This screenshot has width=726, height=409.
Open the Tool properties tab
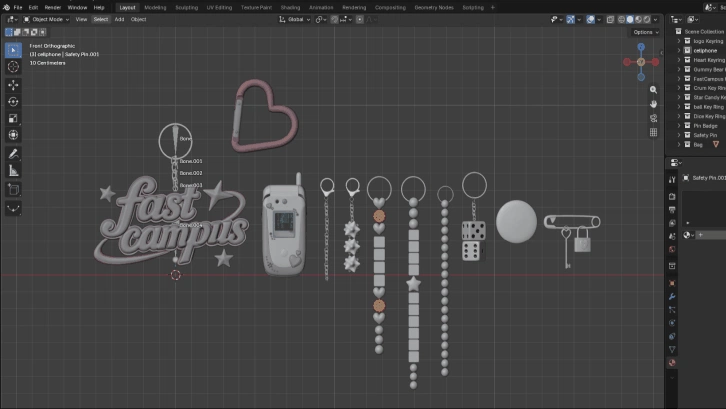tap(672, 180)
